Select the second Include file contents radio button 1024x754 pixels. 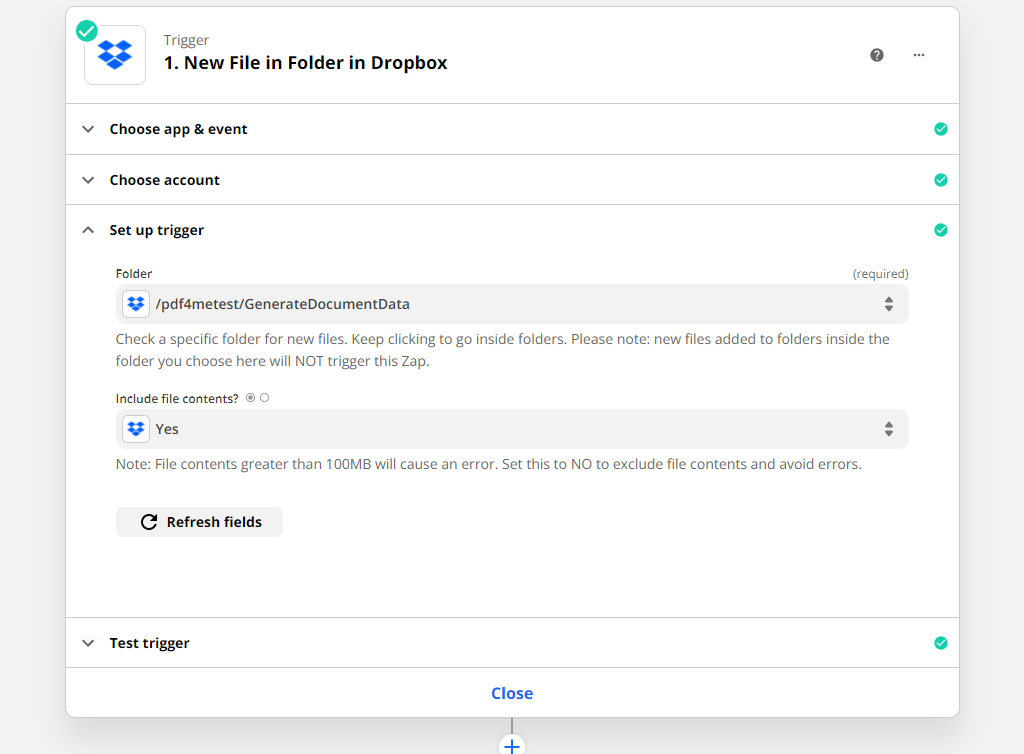(x=264, y=397)
